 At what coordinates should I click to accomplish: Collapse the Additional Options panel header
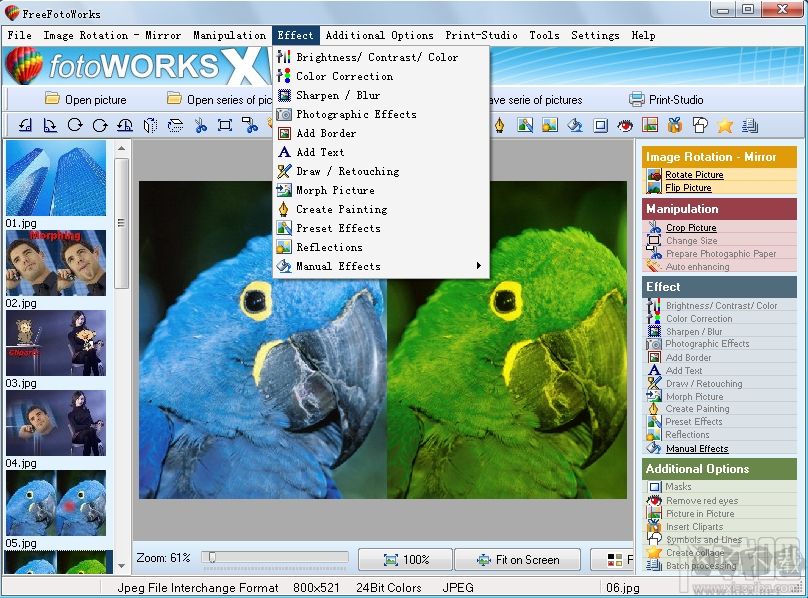[x=719, y=468]
